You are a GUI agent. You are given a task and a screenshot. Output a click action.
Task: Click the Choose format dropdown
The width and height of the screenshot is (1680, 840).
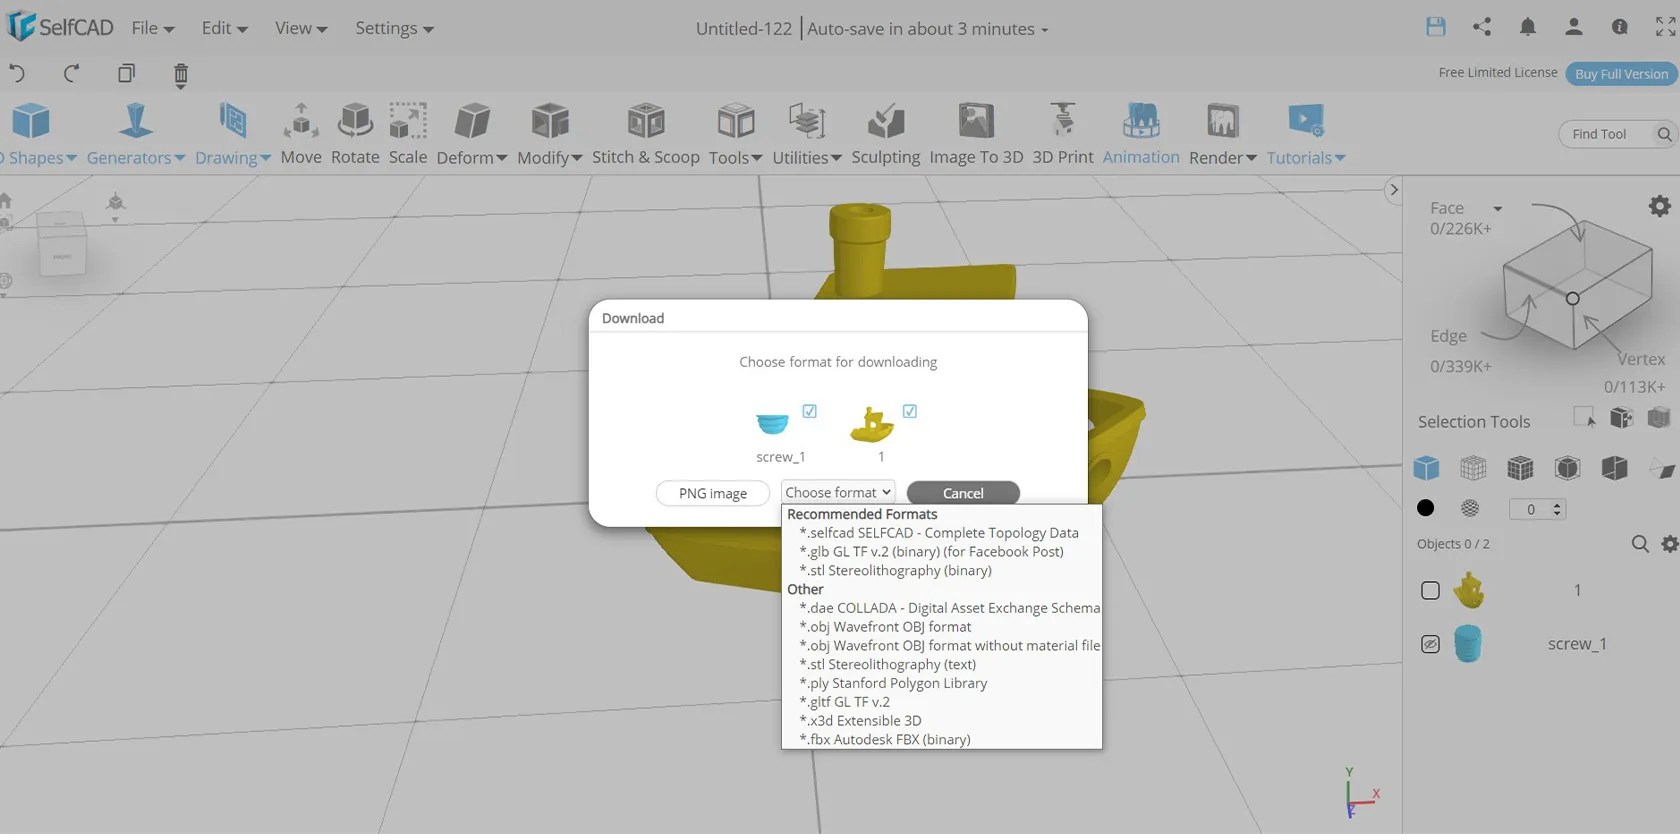838,492
